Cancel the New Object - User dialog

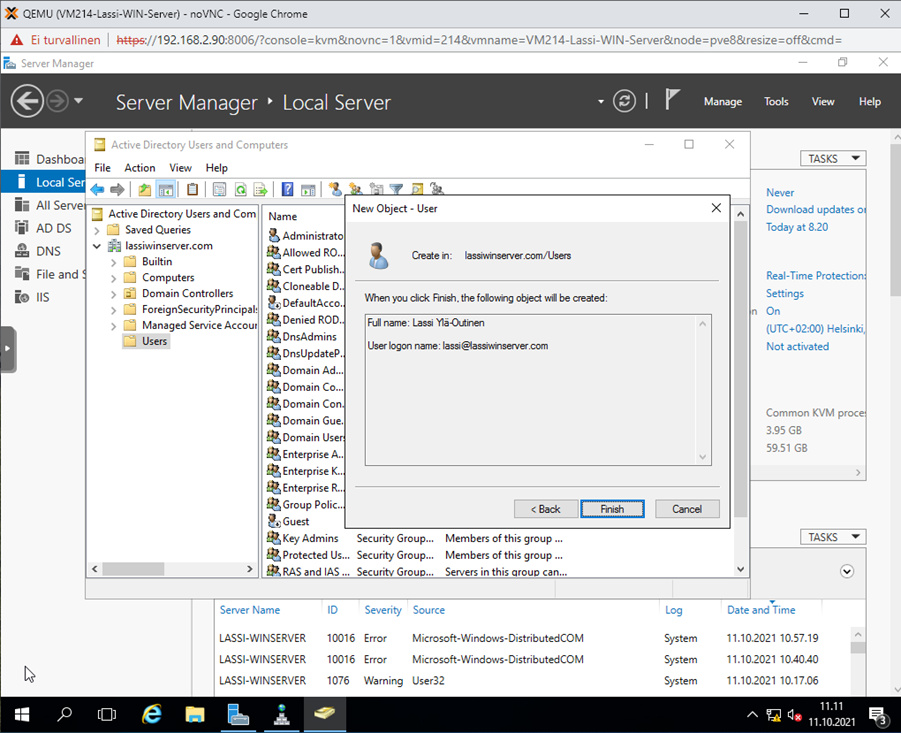pyautogui.click(x=687, y=509)
